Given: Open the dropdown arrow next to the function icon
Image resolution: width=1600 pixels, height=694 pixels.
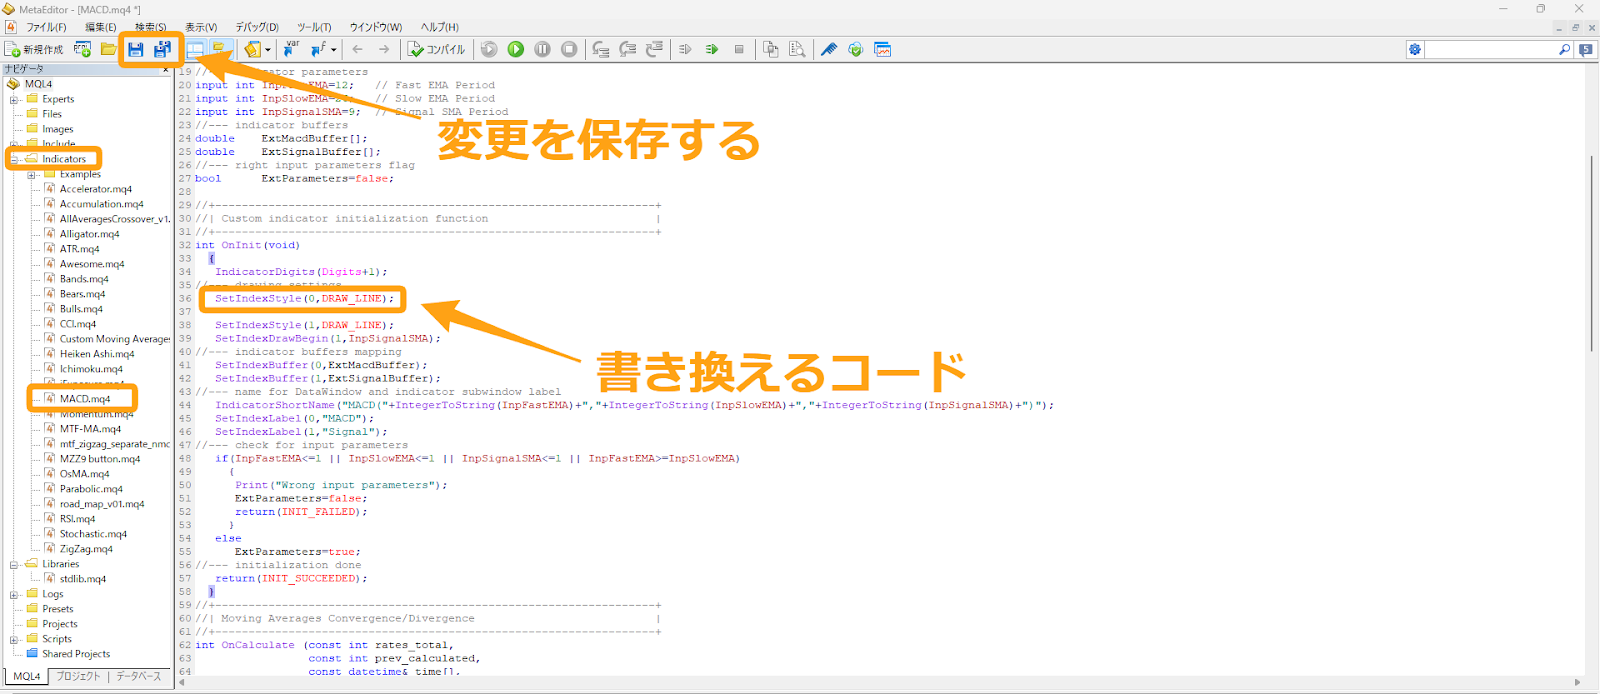Looking at the screenshot, I should [334, 49].
